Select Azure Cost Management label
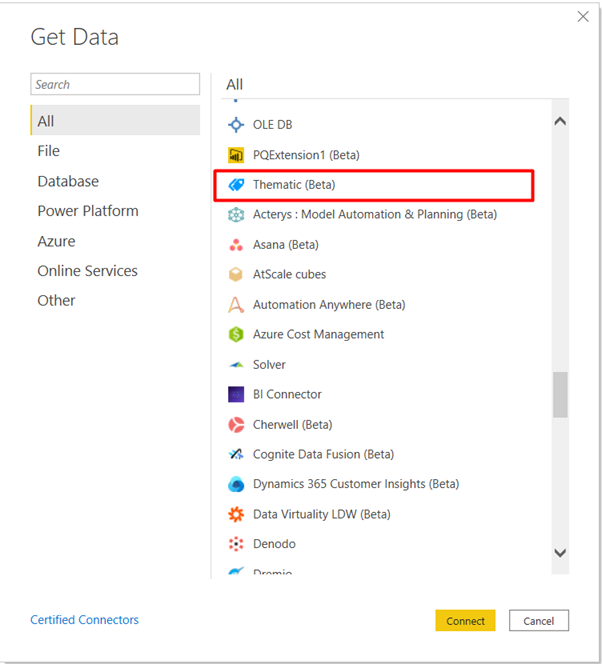 point(318,335)
